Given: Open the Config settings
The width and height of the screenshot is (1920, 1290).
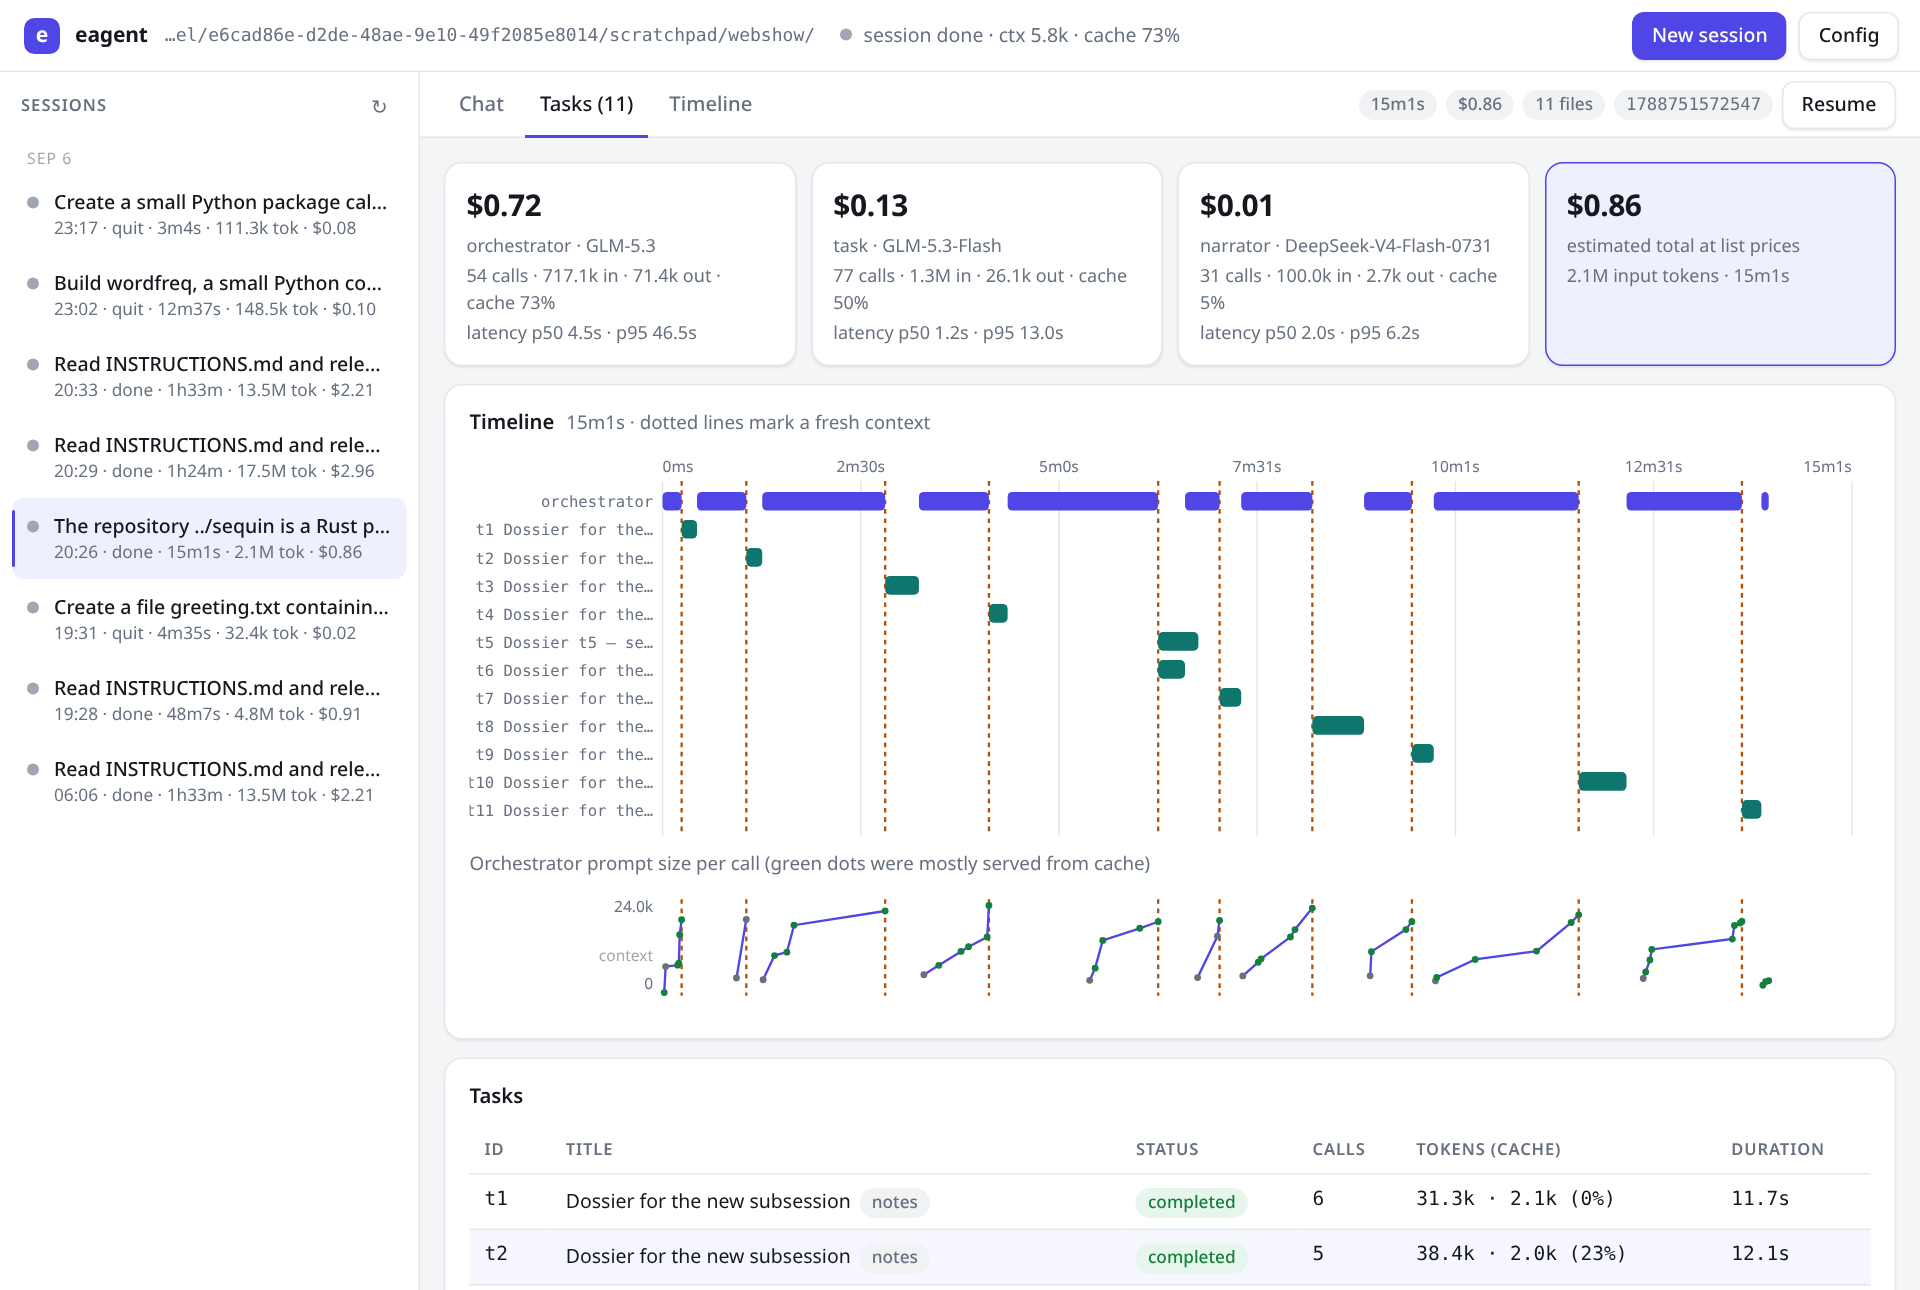Looking at the screenshot, I should (1848, 35).
